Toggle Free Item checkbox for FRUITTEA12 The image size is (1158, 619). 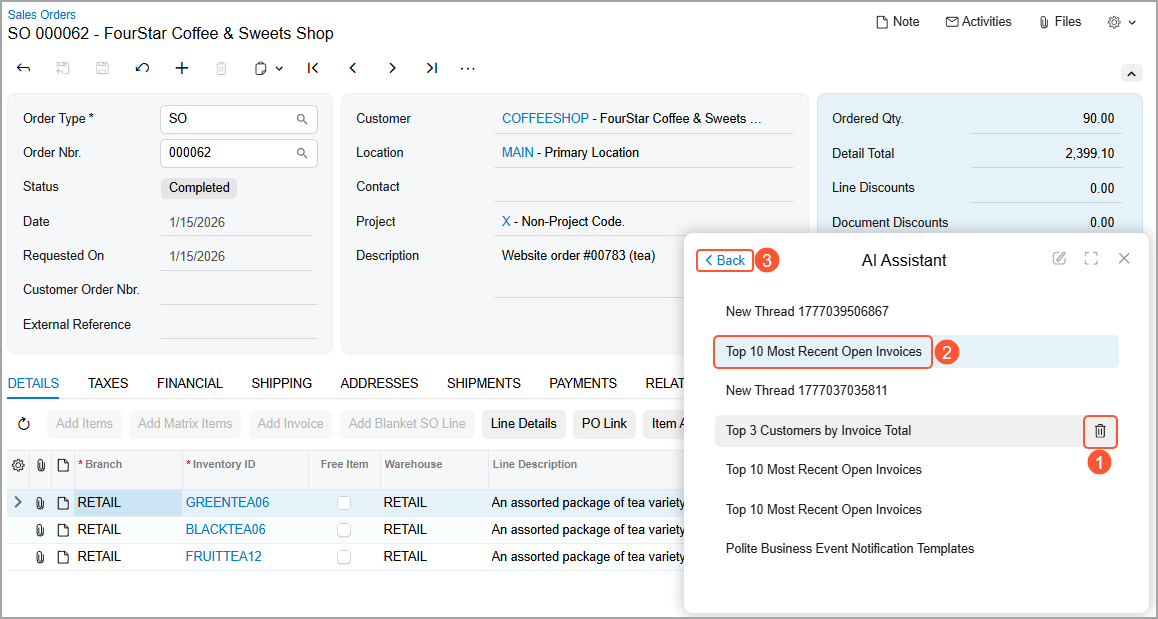pyautogui.click(x=344, y=557)
